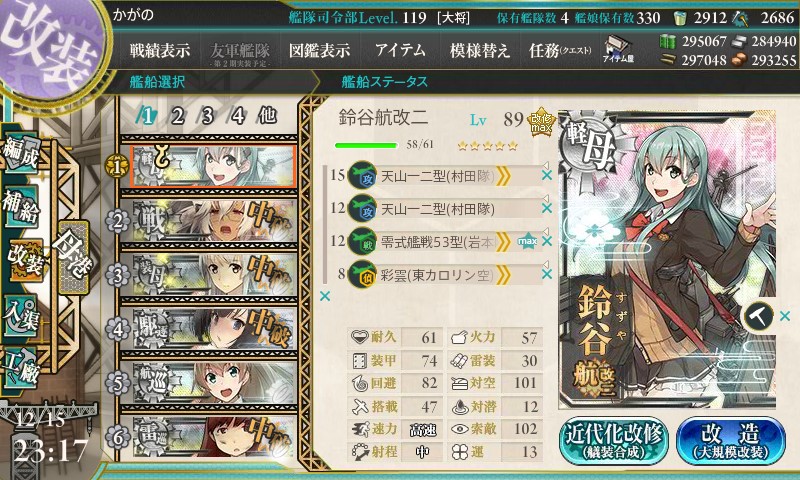
Task: Open the アイテム屋 item shop icon
Action: [x=617, y=49]
